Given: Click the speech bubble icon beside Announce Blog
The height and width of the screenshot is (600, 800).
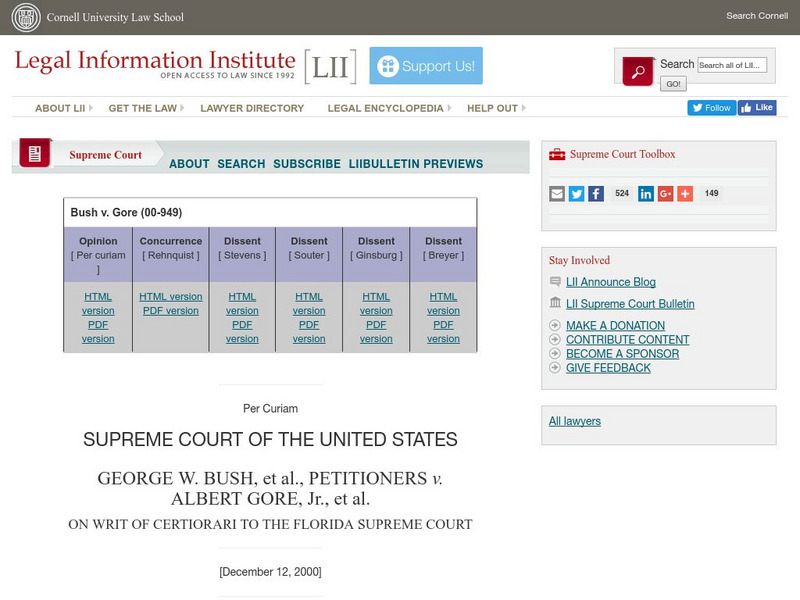Looking at the screenshot, I should pos(555,282).
